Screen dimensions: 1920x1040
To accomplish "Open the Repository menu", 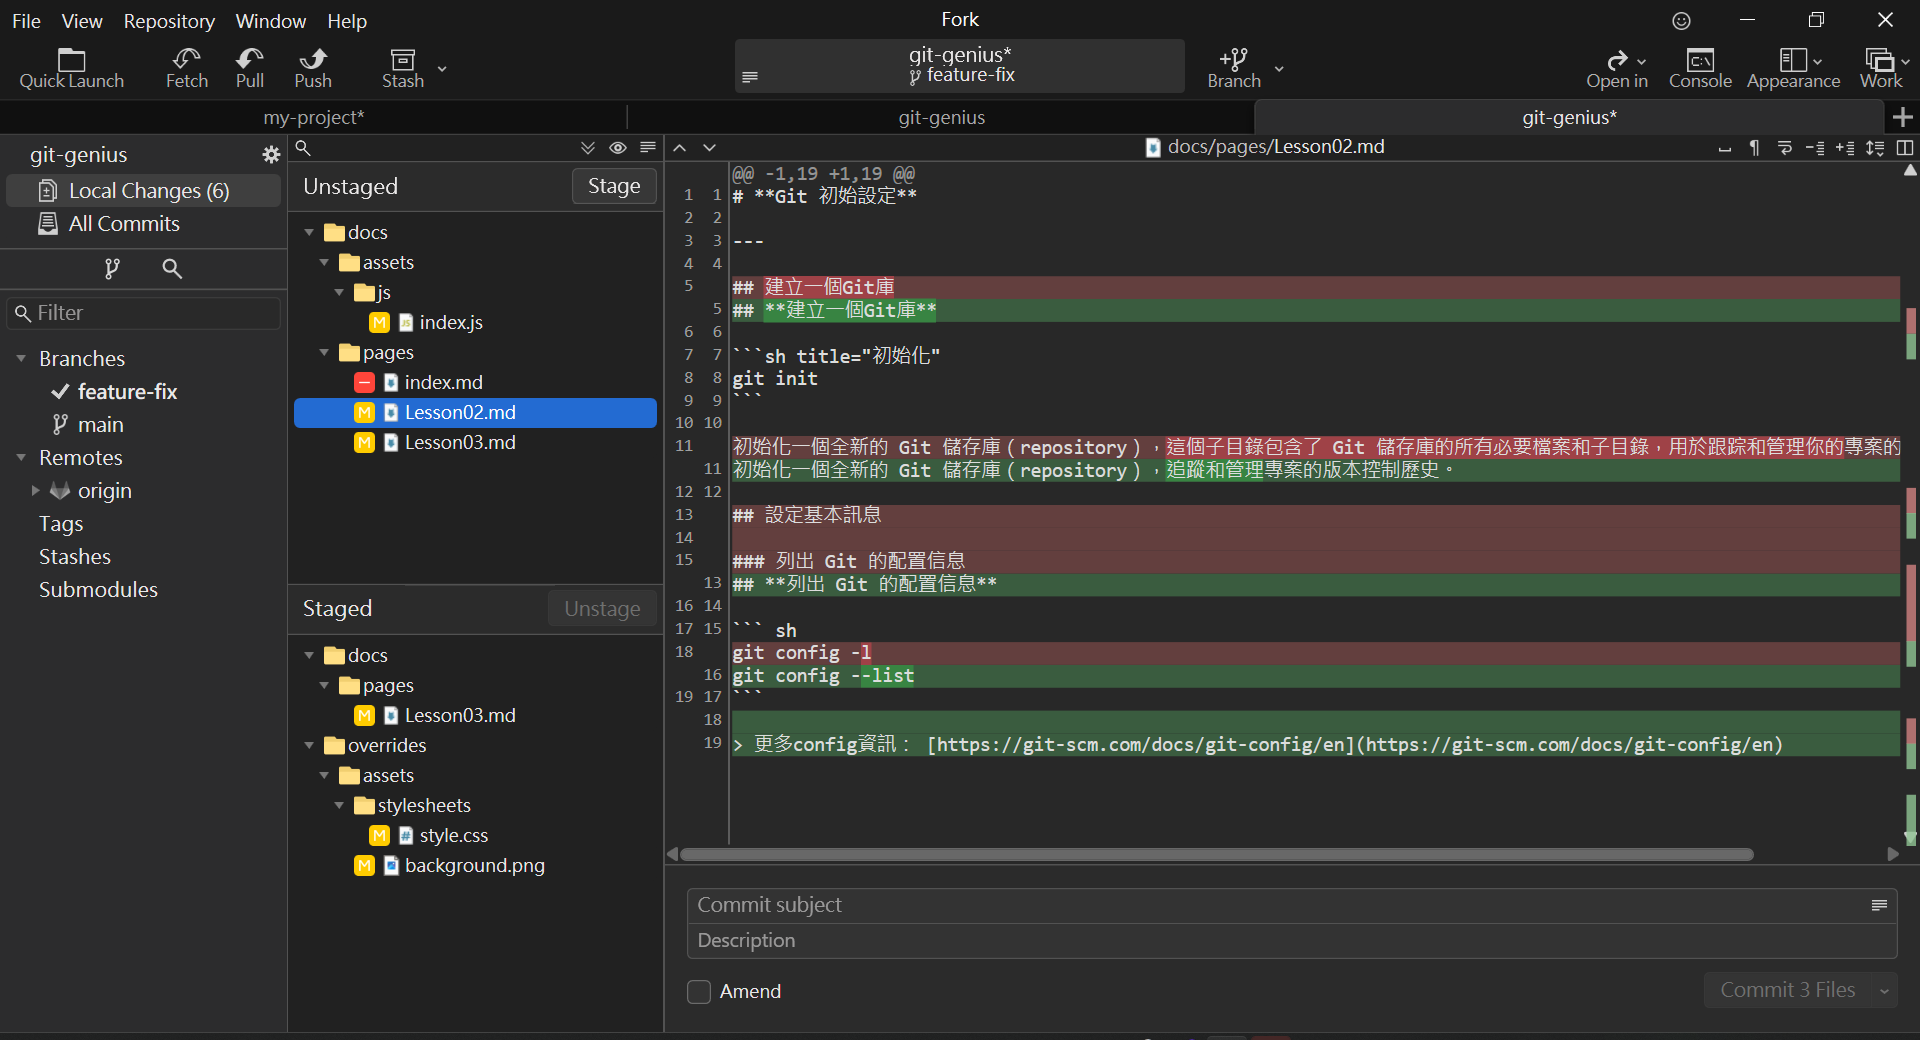I will point(169,21).
